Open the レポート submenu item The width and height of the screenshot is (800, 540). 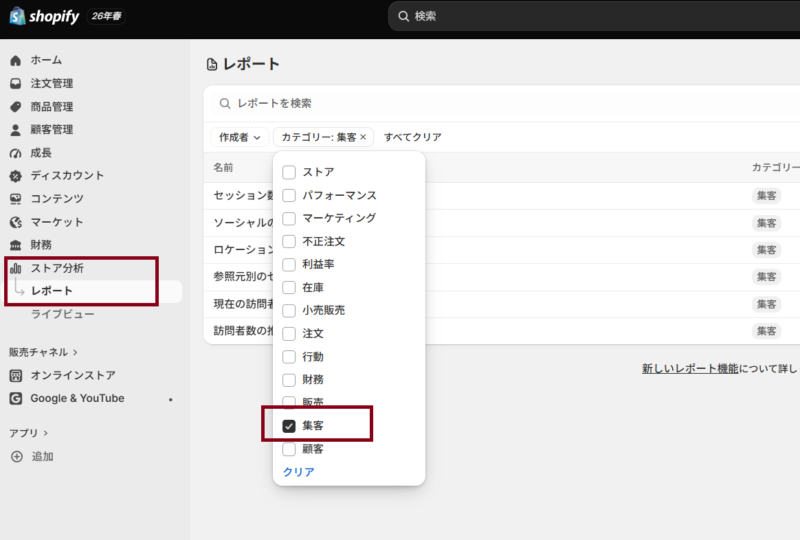pyautogui.click(x=52, y=291)
